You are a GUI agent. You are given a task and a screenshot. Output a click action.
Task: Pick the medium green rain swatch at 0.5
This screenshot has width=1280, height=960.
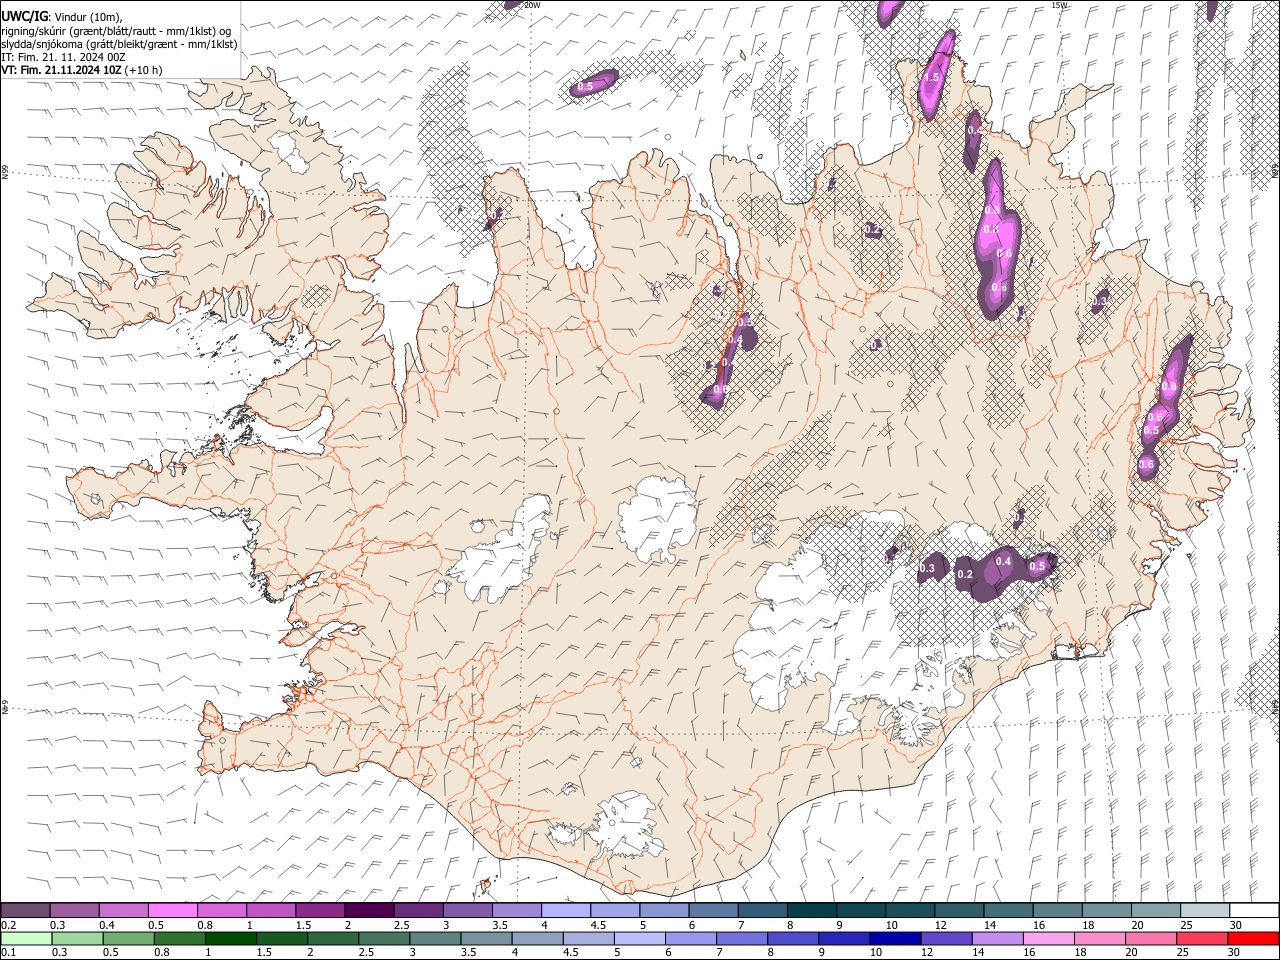pyautogui.click(x=127, y=938)
